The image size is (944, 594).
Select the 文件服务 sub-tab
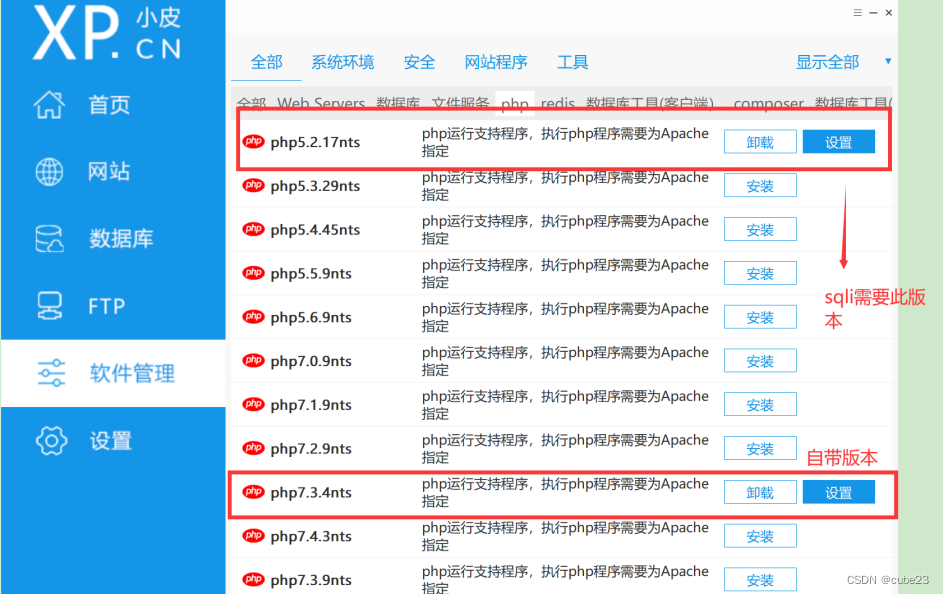461,104
